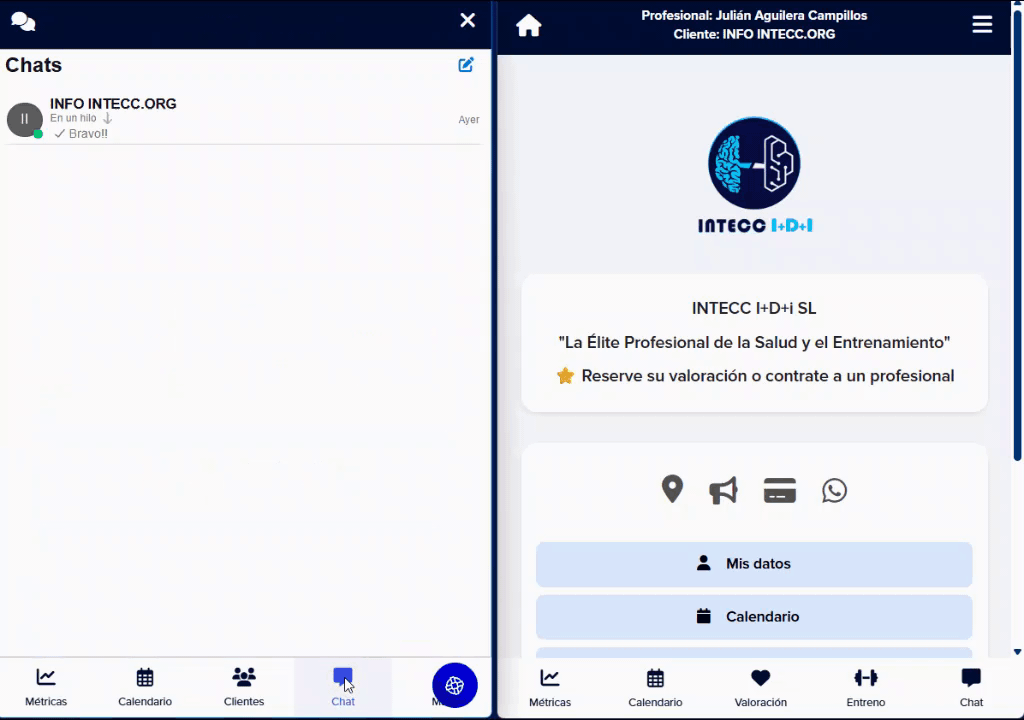Open the Métricas tab in right panel
This screenshot has height=720, width=1024.
pyautogui.click(x=550, y=688)
